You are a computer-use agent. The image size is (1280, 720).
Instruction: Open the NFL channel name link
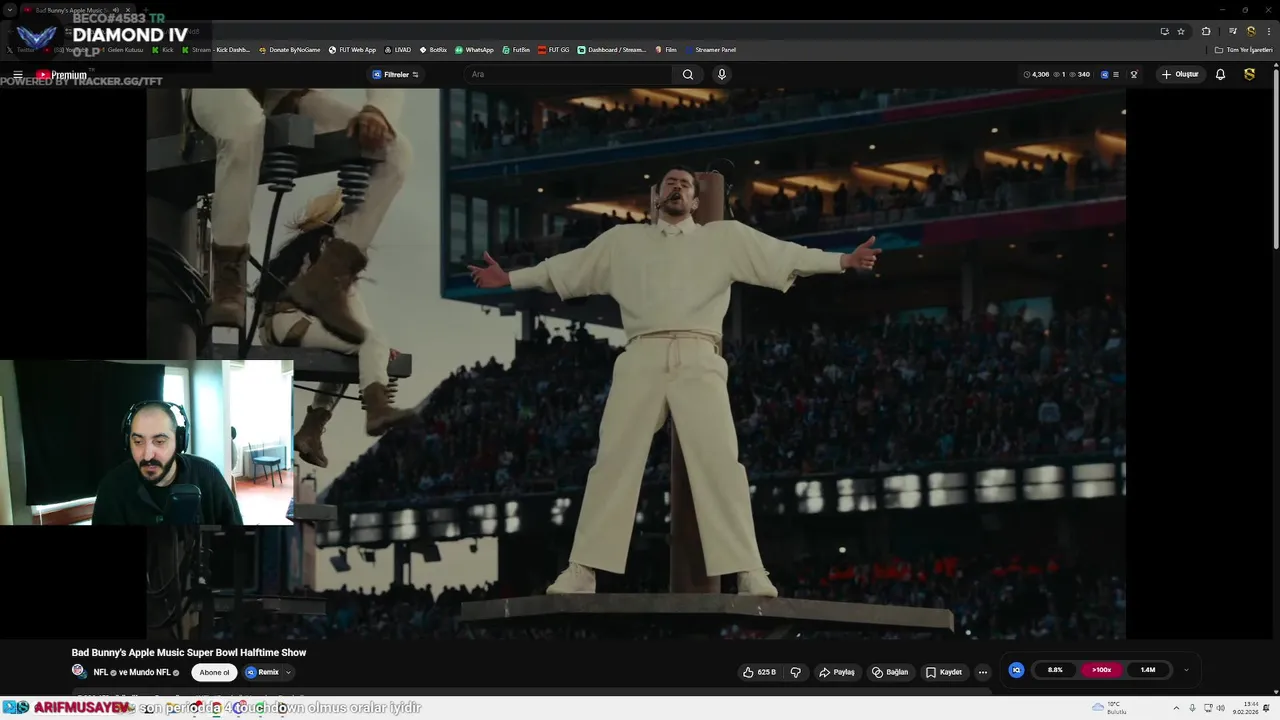[x=100, y=672]
